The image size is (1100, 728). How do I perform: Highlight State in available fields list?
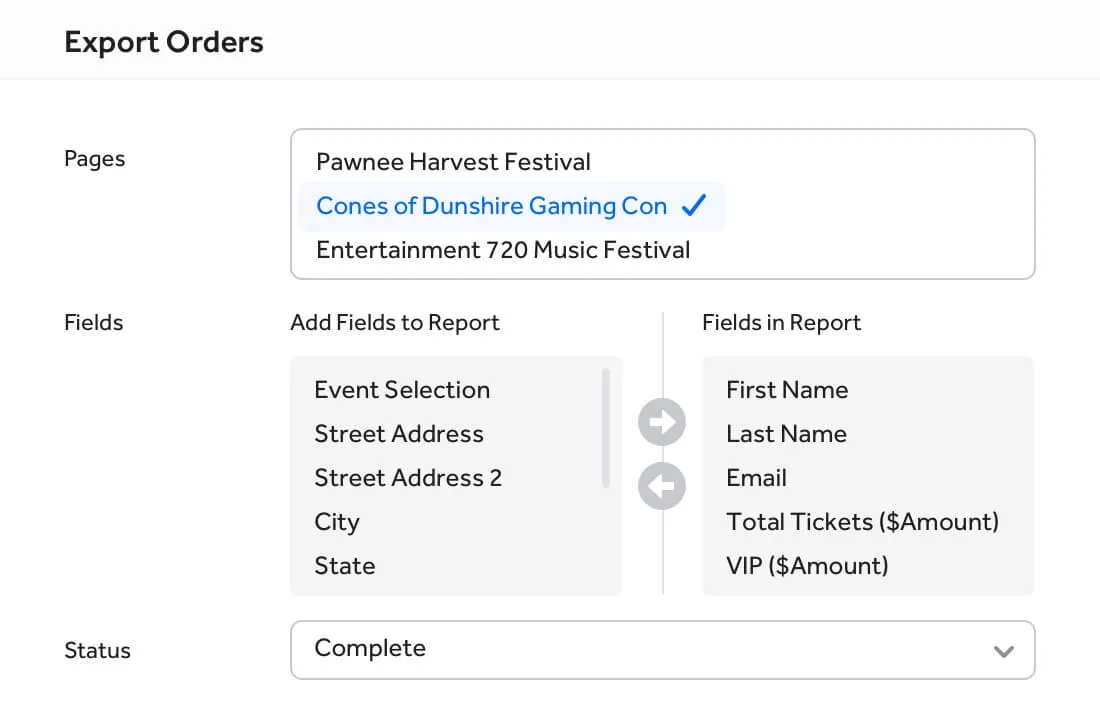[x=345, y=566]
